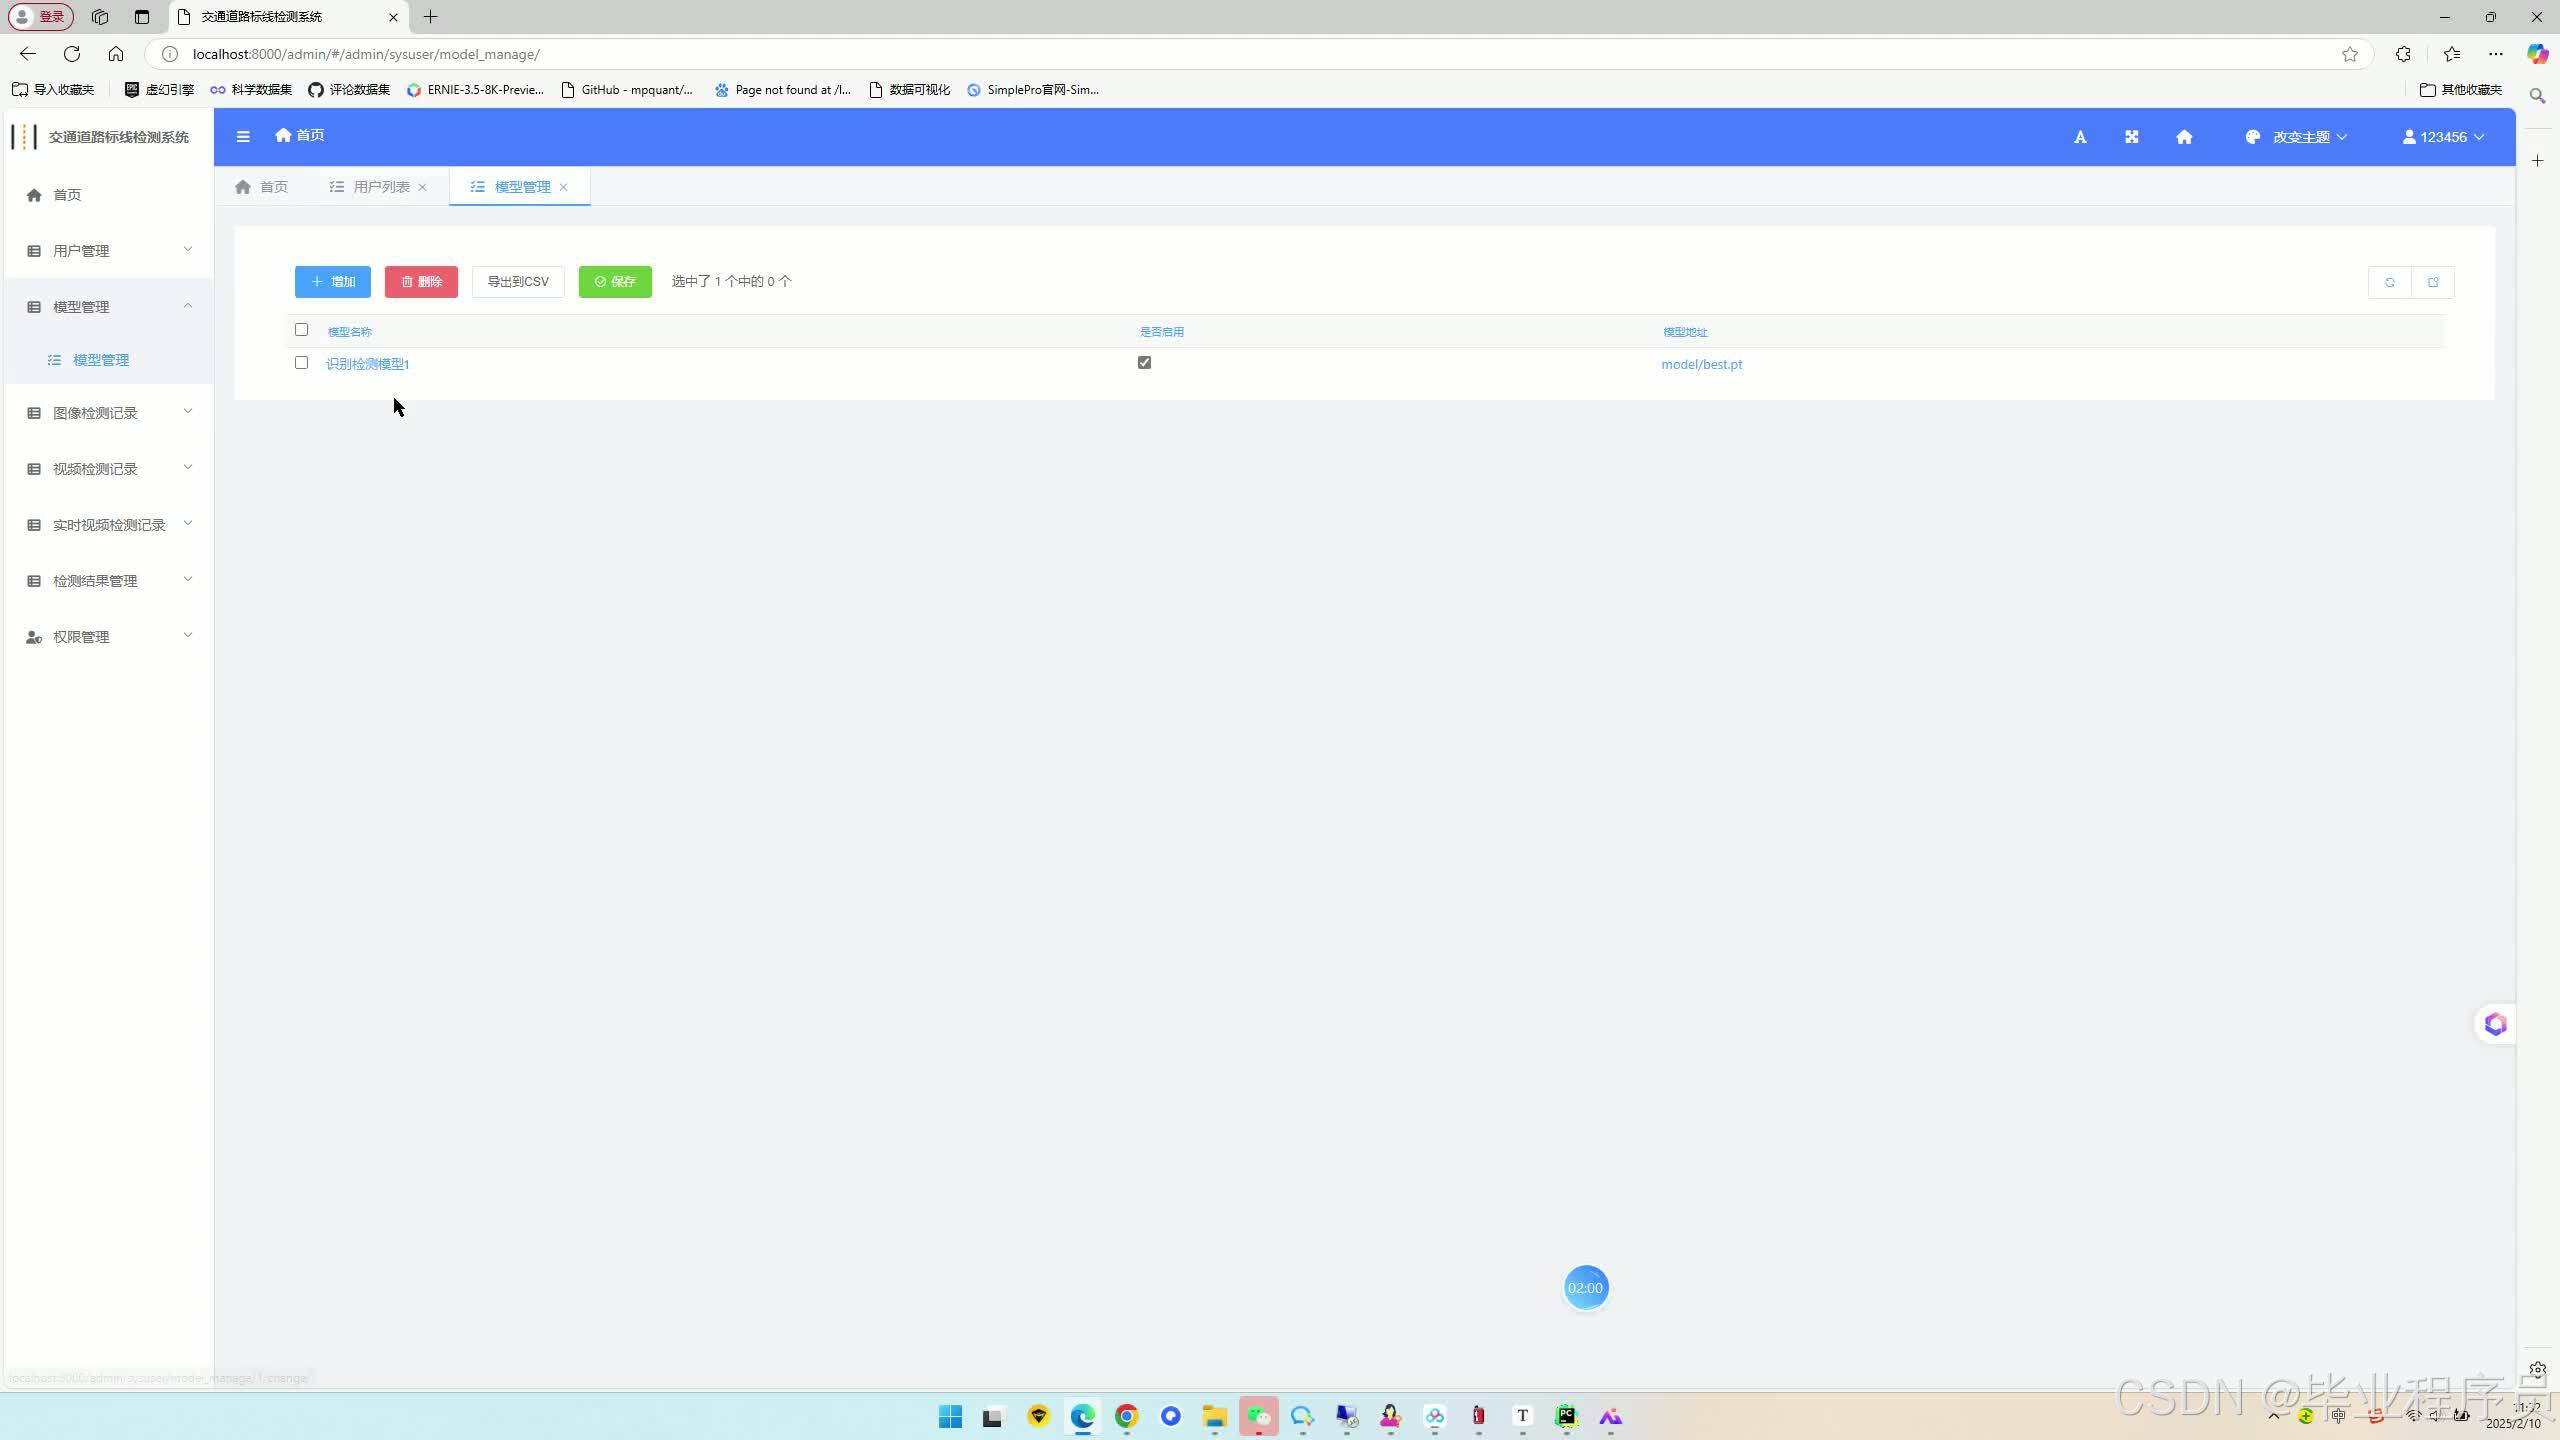
Task: Click the browser back arrow
Action: [28, 54]
